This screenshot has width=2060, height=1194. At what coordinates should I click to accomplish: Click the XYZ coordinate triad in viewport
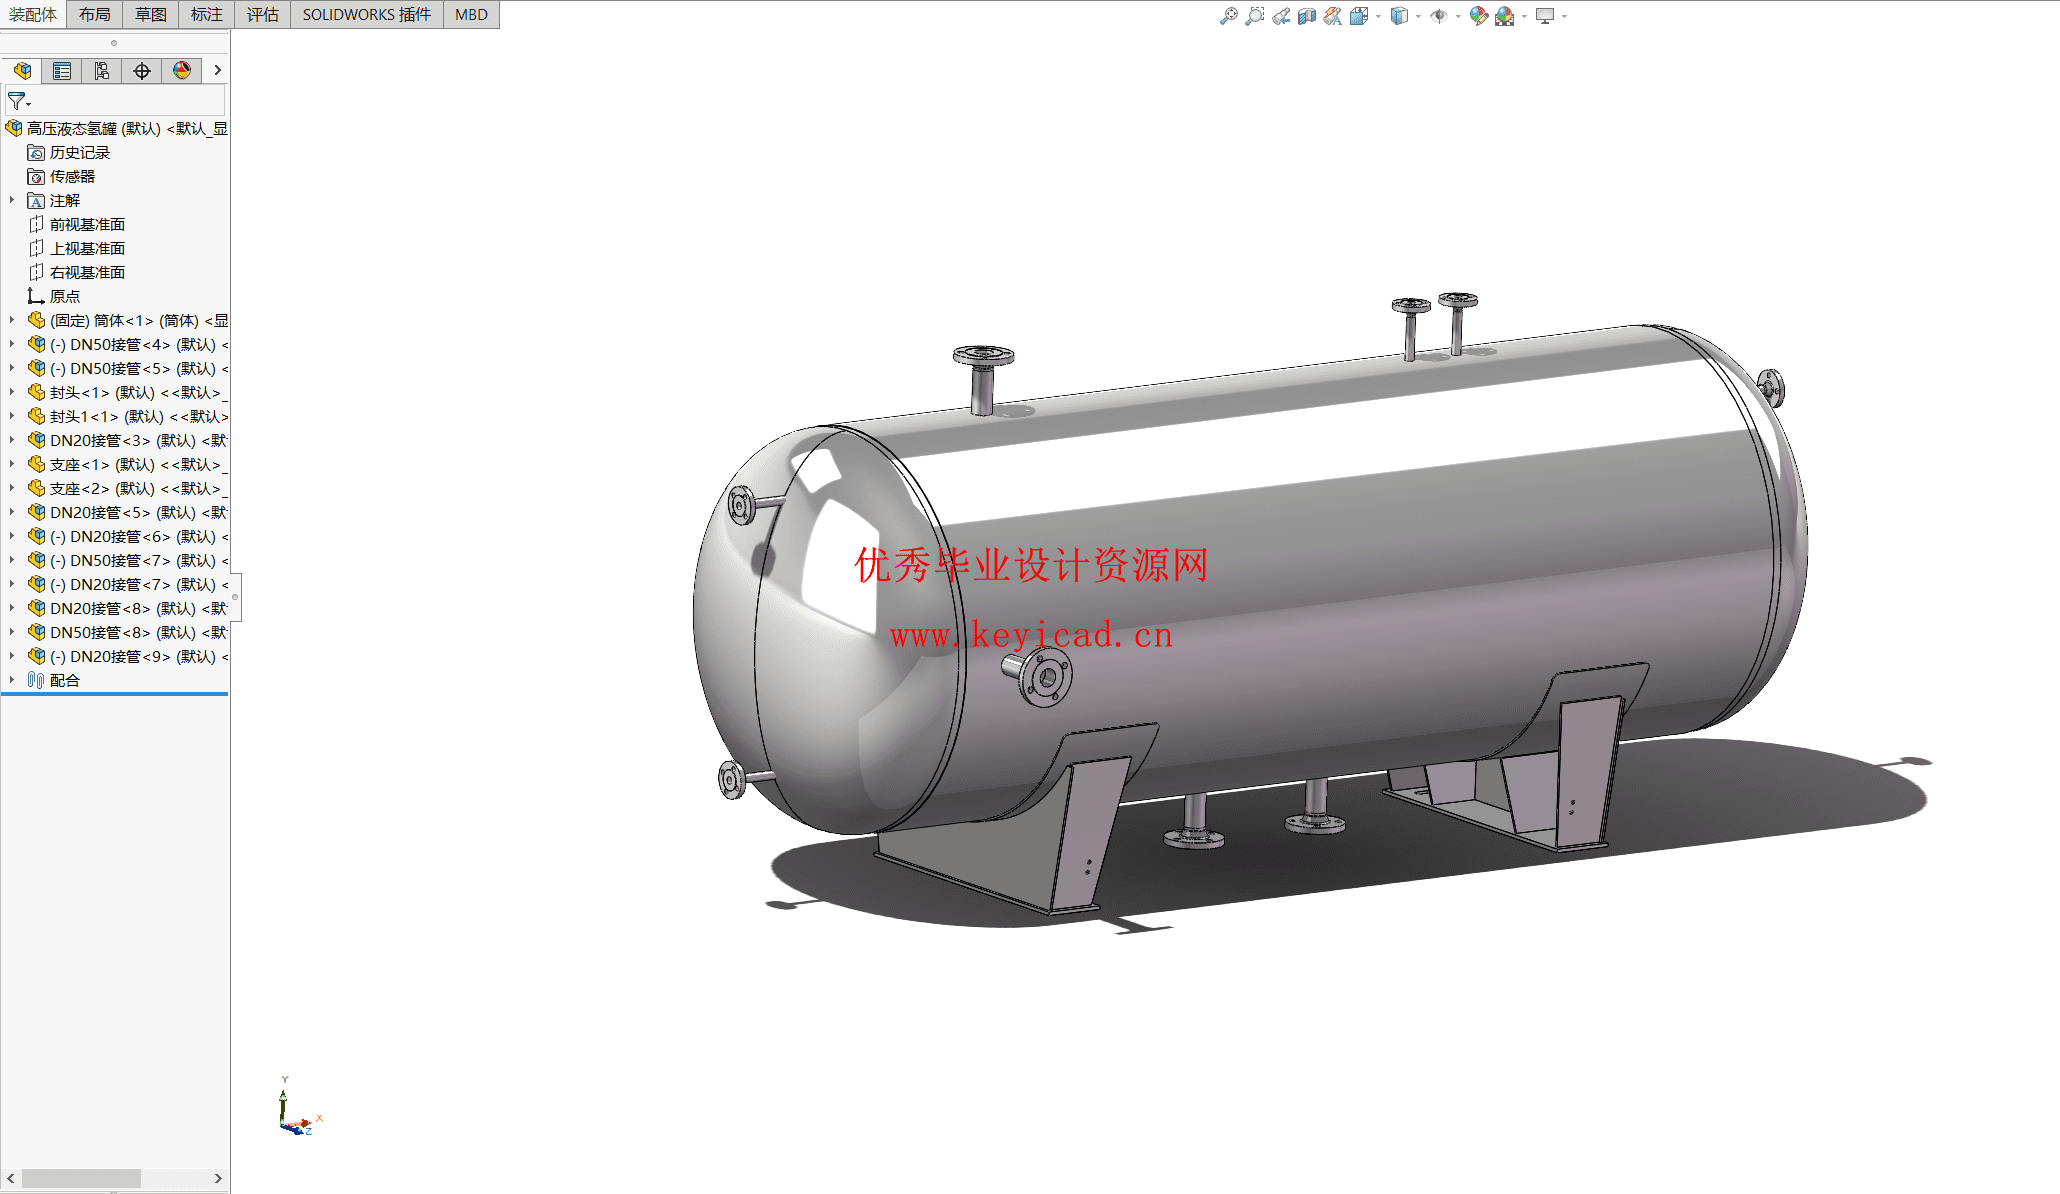pyautogui.click(x=299, y=1108)
